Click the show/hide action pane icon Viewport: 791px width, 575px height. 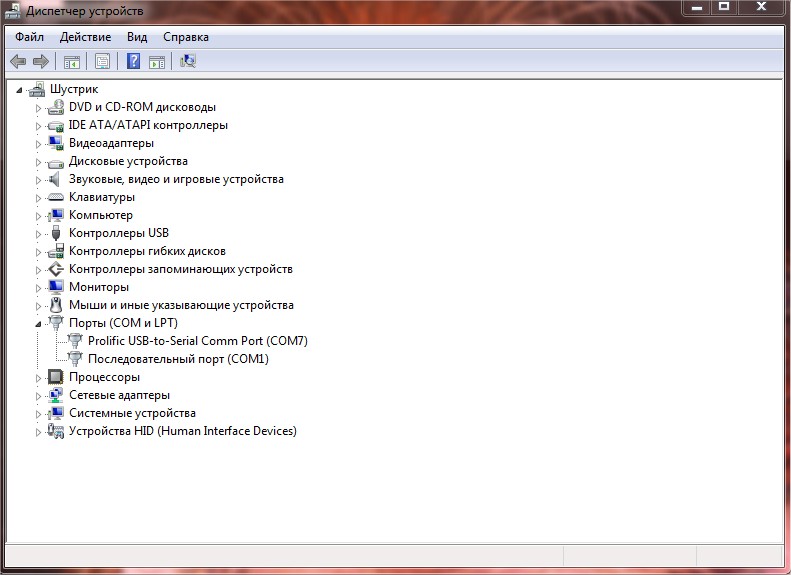[157, 62]
